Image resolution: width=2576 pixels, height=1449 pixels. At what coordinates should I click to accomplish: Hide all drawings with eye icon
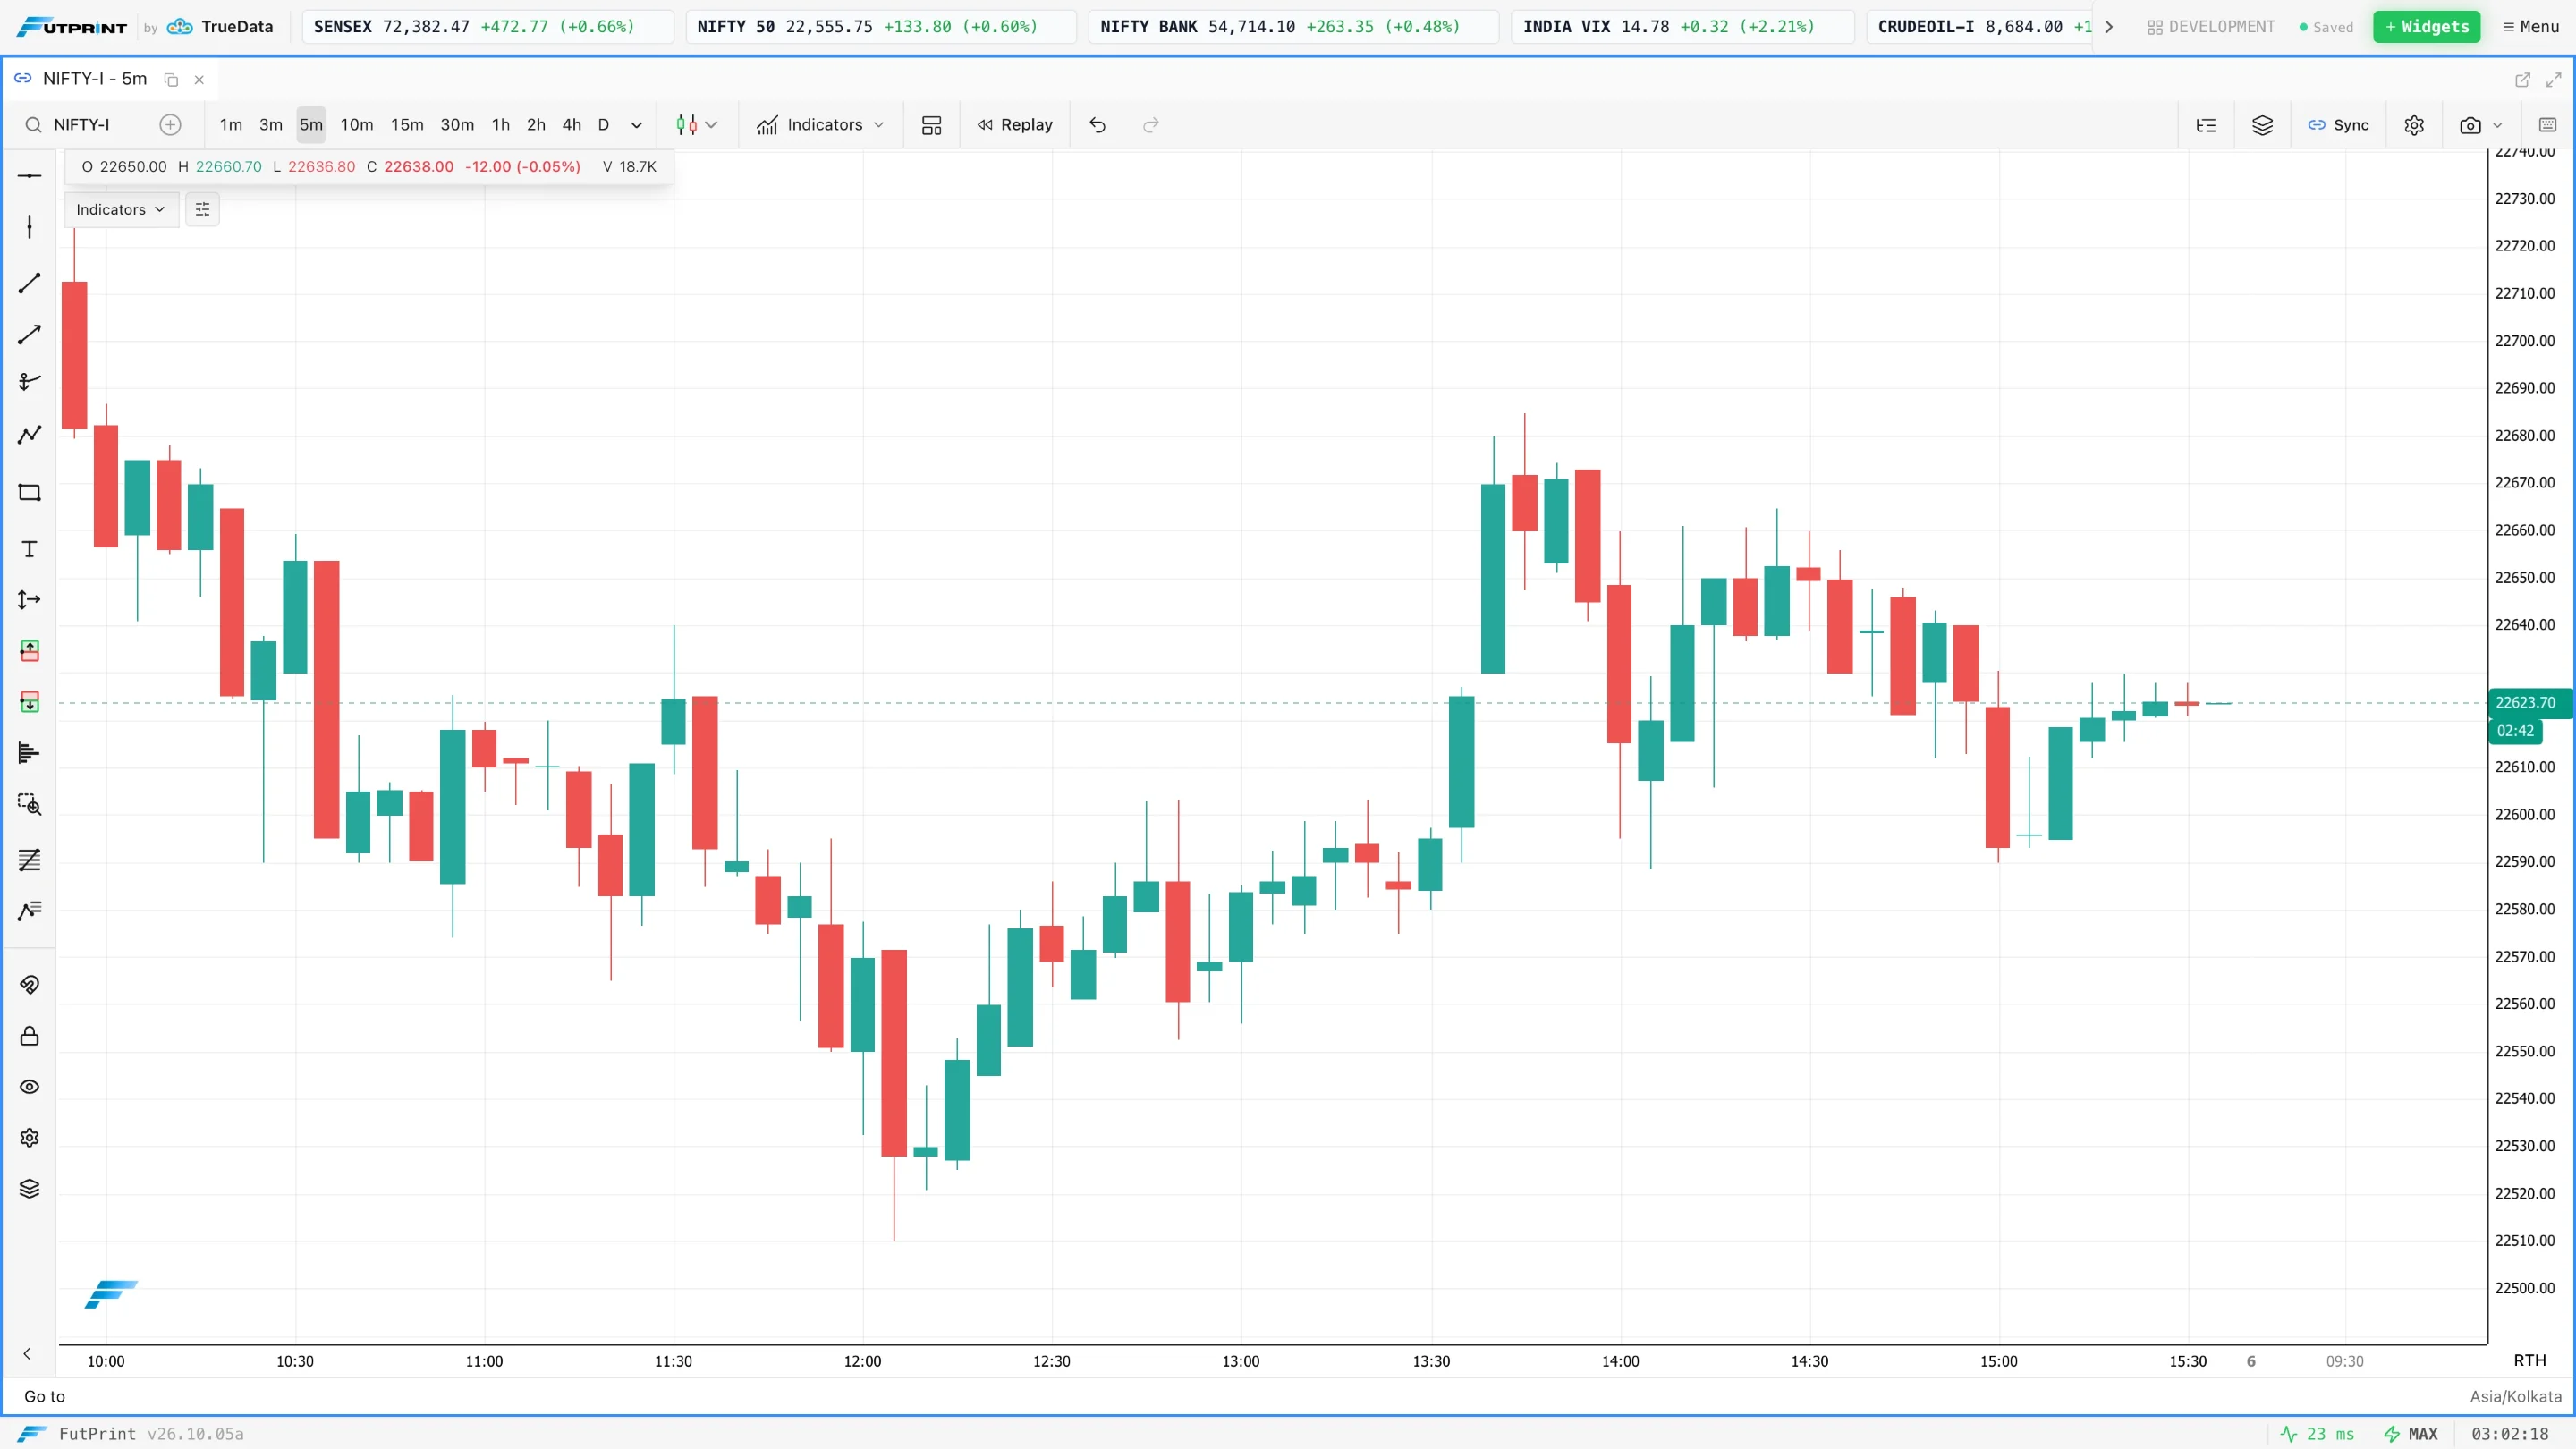[x=29, y=1087]
